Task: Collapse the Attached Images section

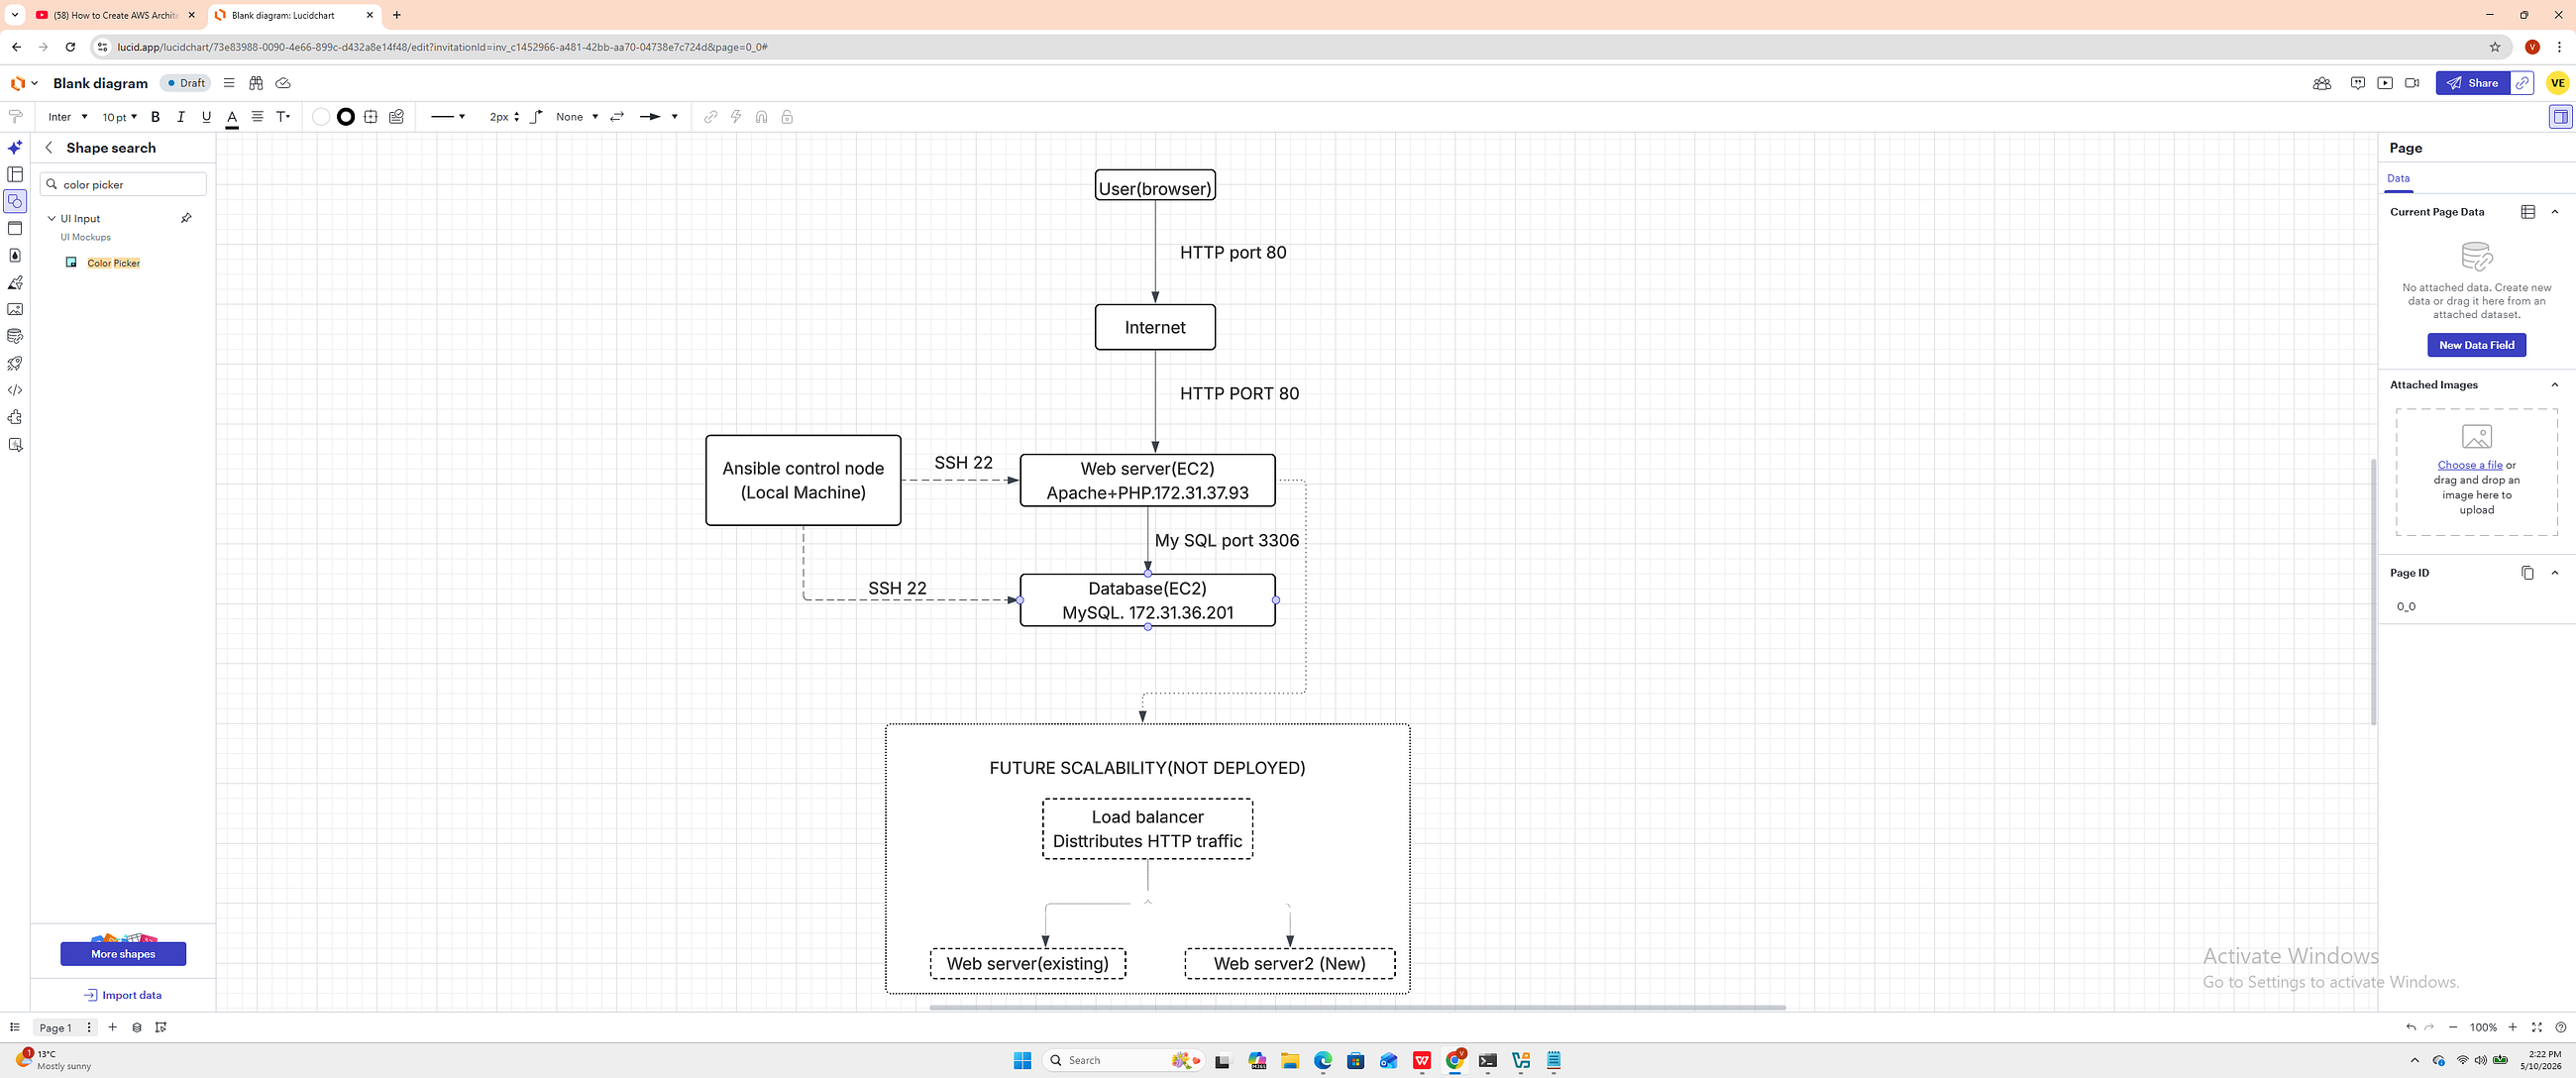Action: [x=2555, y=385]
